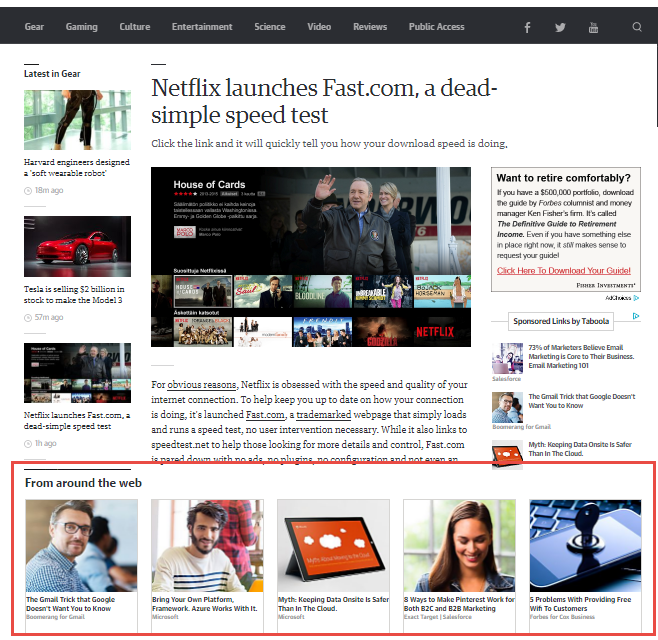Click the 'From around the web' heading
This screenshot has width=658, height=640.
[83, 483]
